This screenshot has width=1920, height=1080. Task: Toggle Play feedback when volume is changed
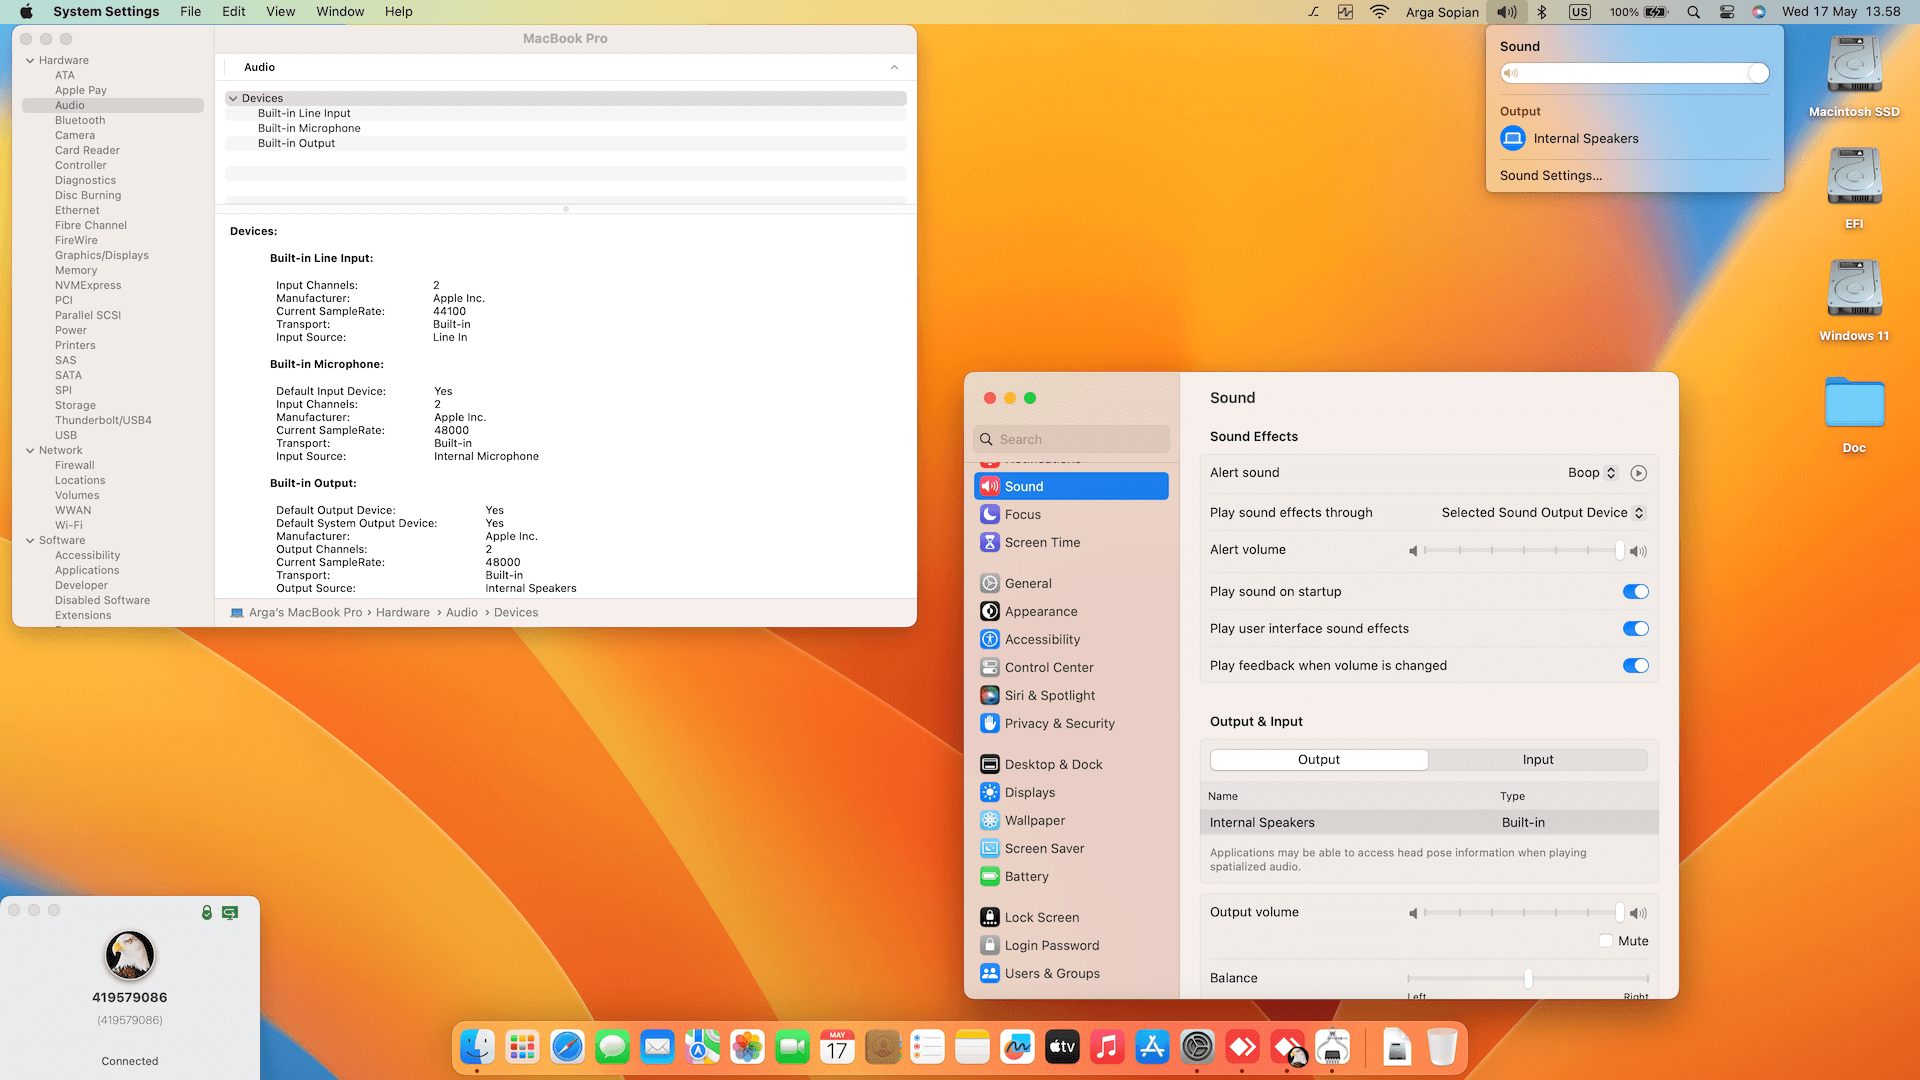tap(1636, 666)
